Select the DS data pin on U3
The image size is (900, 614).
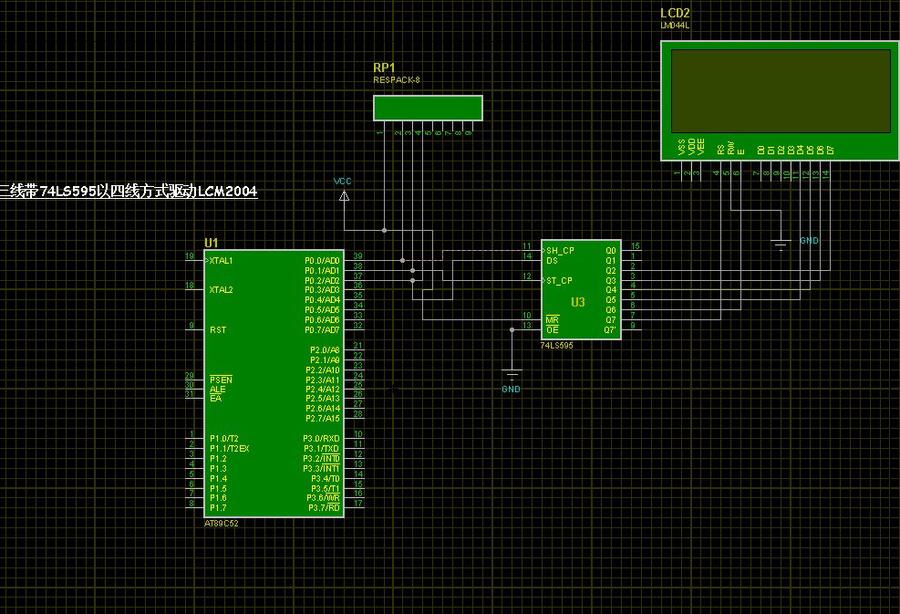click(552, 260)
